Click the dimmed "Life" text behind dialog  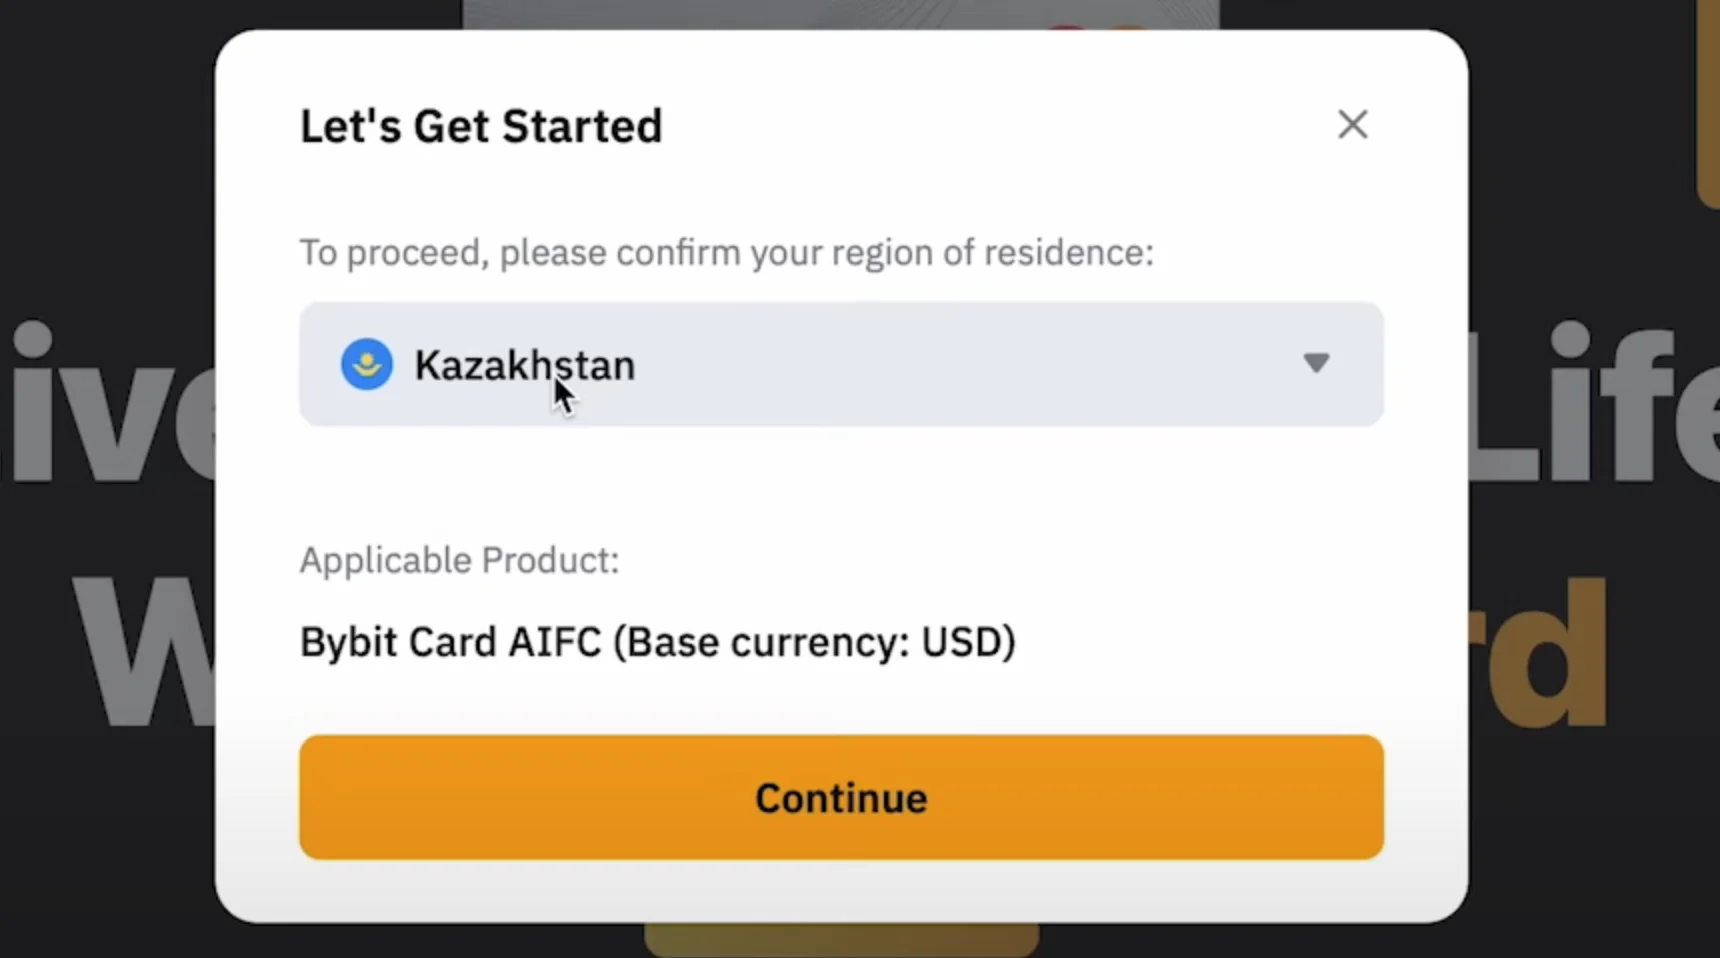coord(1592,405)
